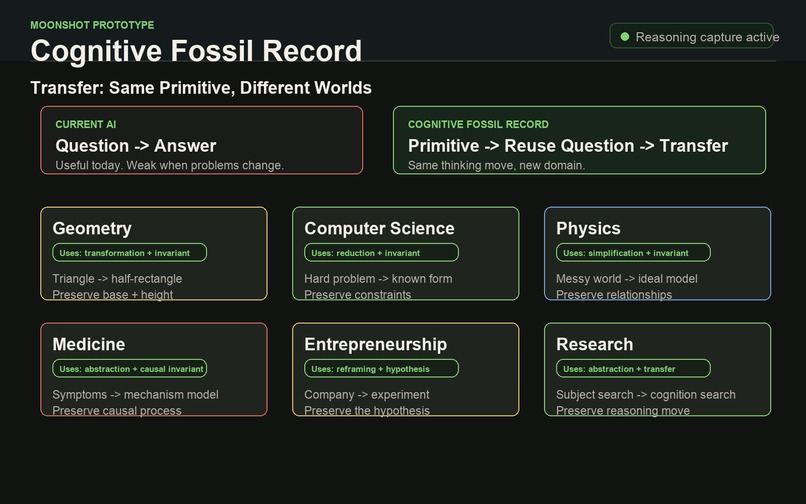Screen dimensions: 806x504
Task: Select the 'Uses: reframing + hypothesis' tag
Action: coord(381,368)
